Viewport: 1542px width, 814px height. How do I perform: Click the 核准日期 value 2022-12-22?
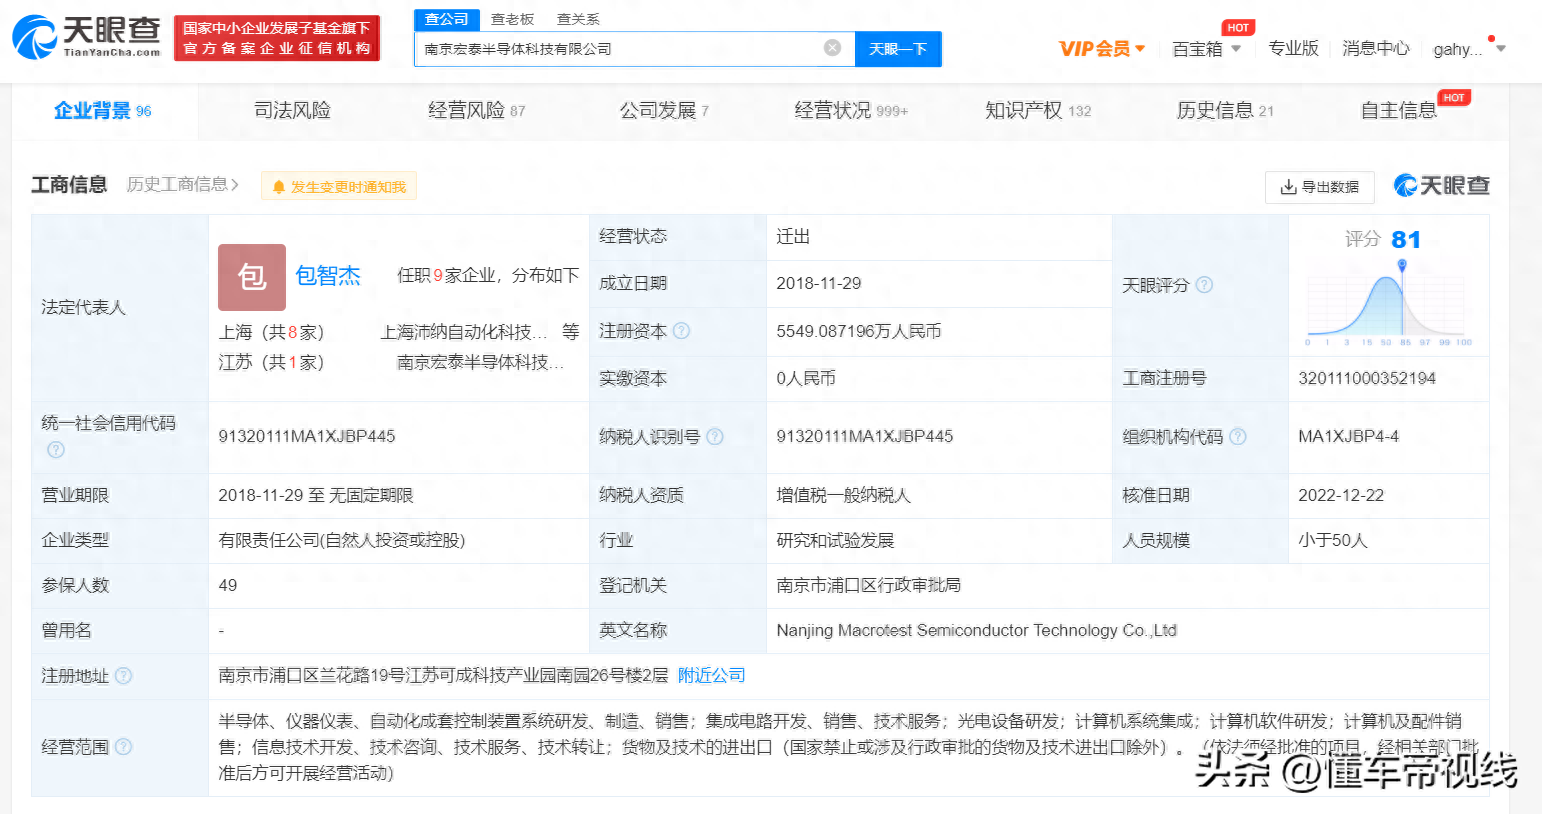1341,496
